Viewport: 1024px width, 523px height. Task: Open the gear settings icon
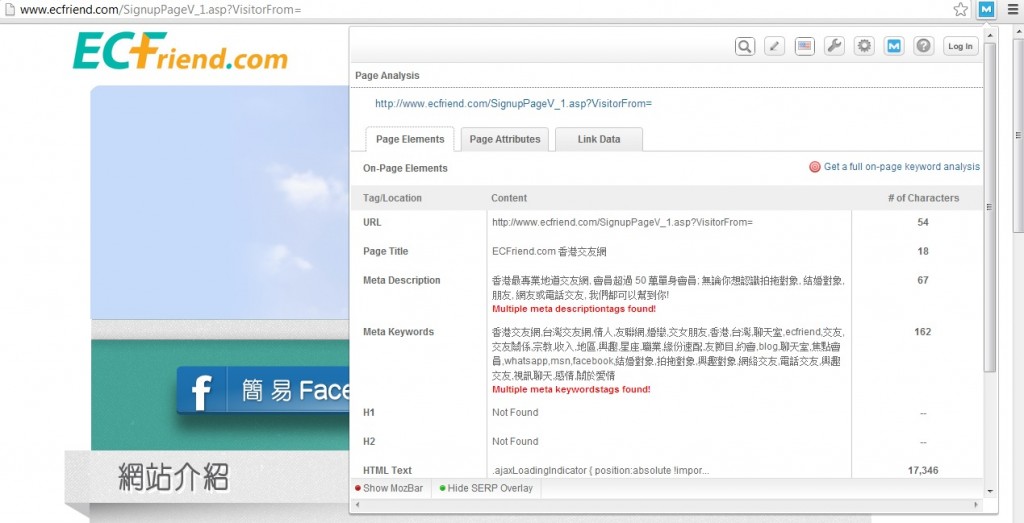tap(864, 46)
